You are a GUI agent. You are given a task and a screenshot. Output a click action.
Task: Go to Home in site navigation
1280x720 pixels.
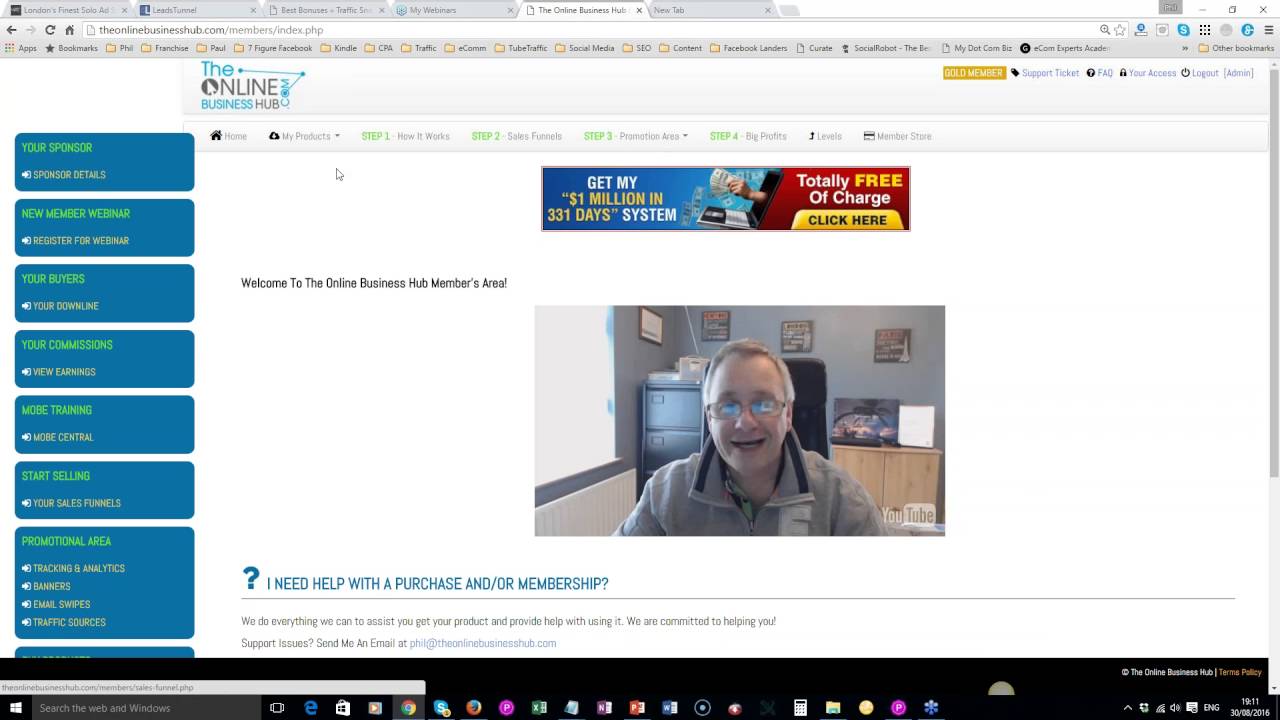(228, 136)
